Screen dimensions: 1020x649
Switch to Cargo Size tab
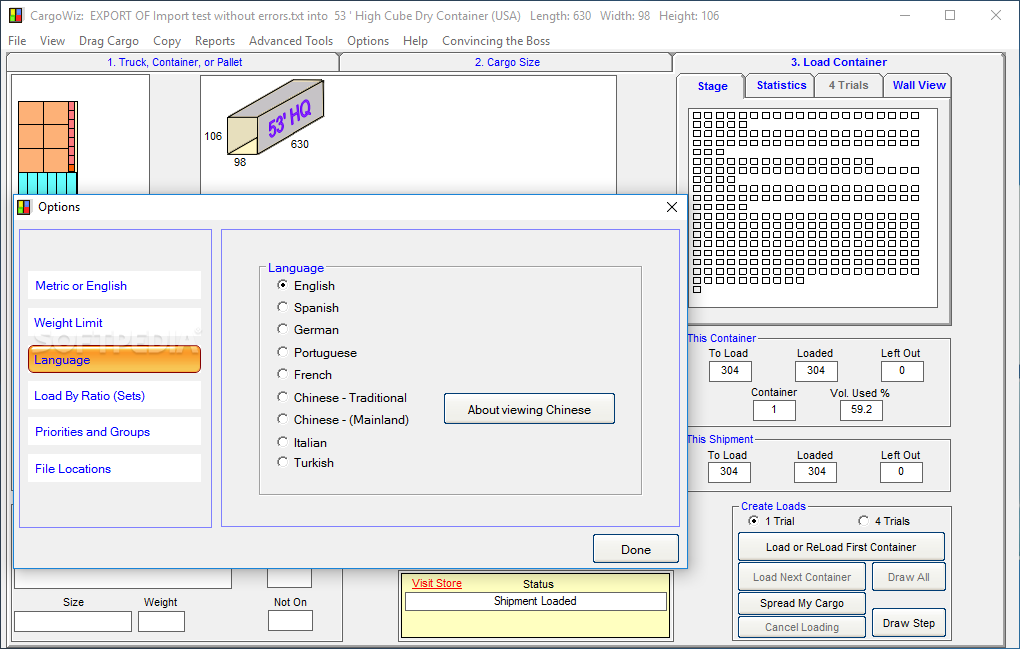(x=507, y=62)
